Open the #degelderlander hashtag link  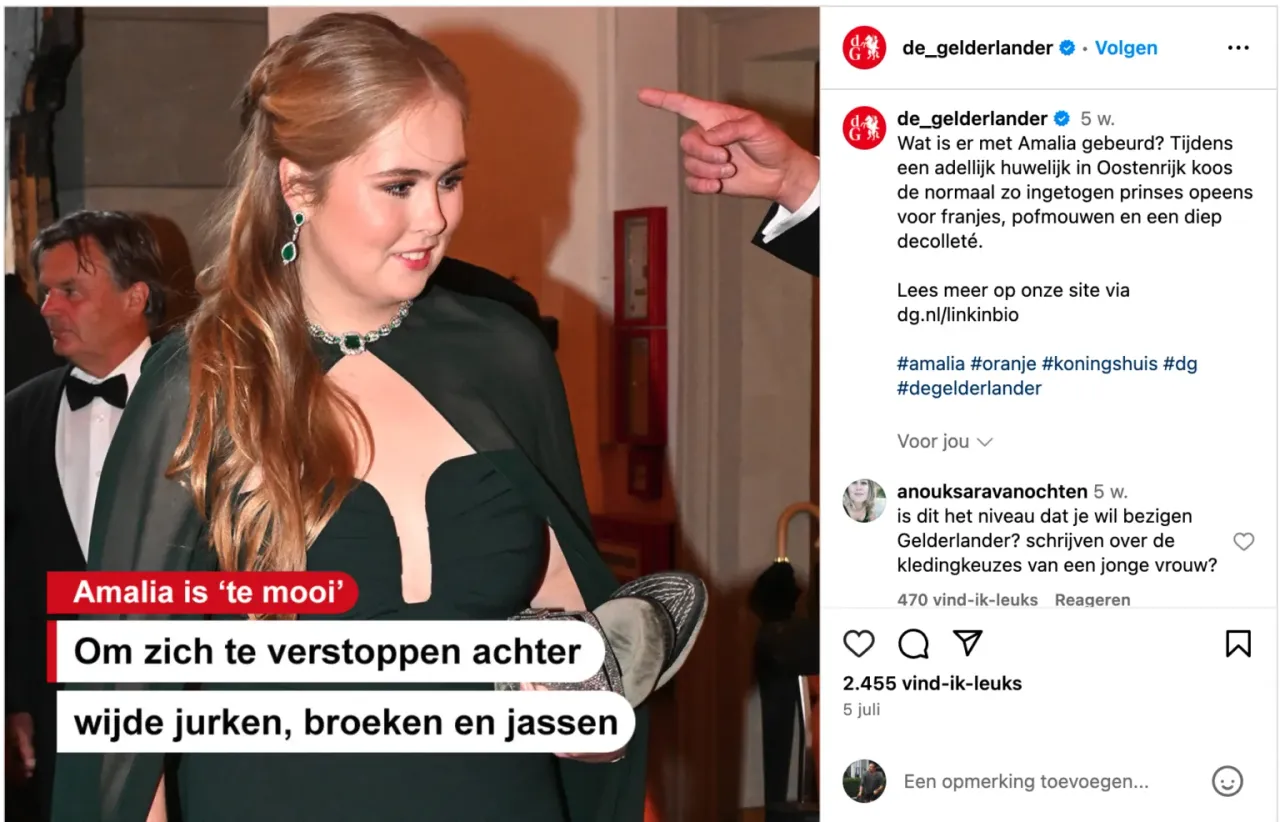click(969, 389)
